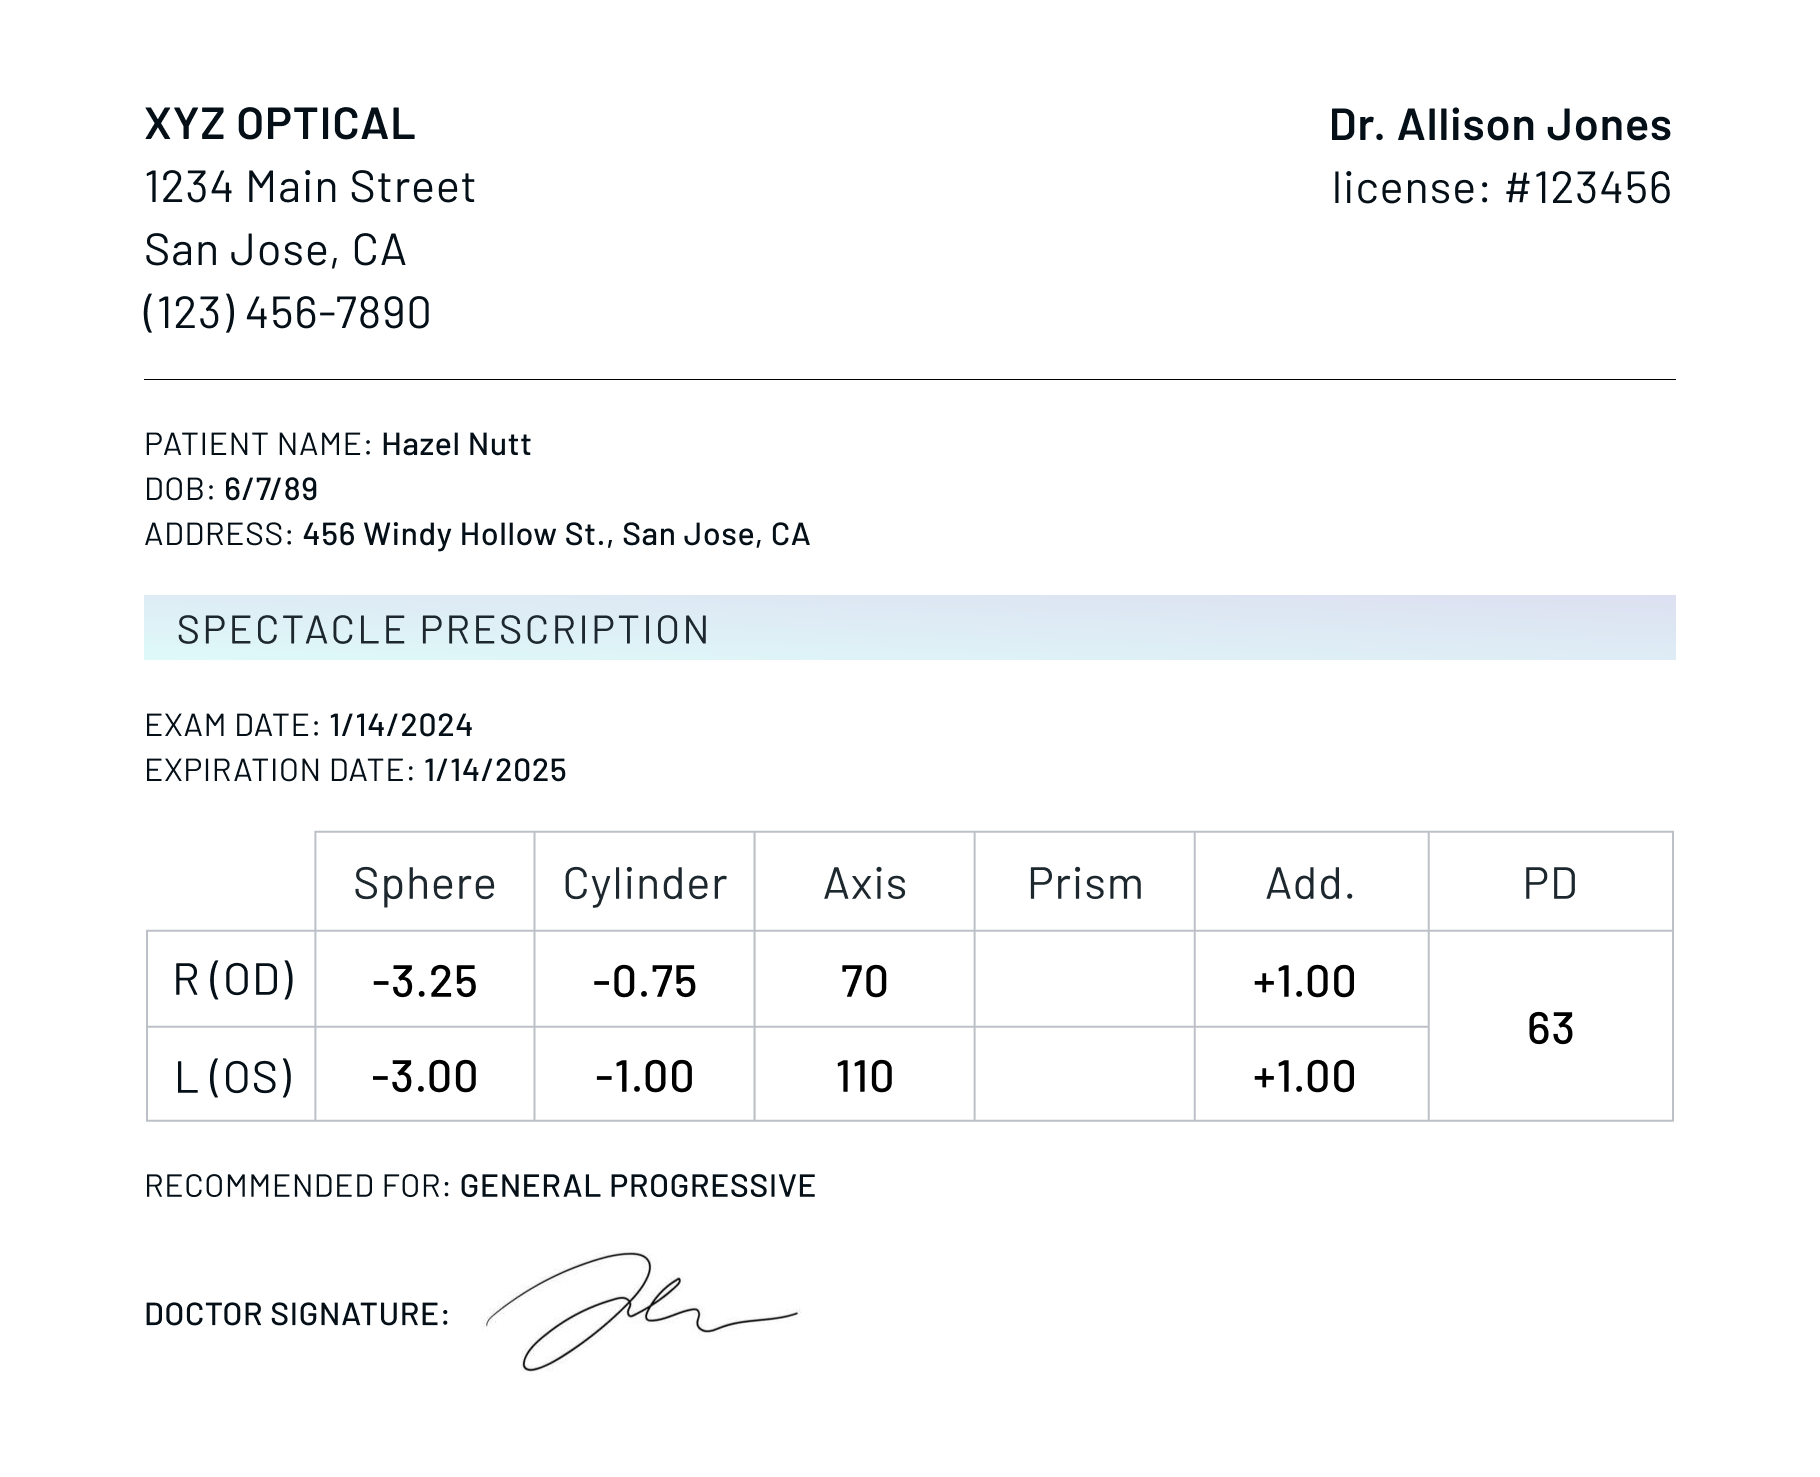Click the XYZ OPTICAL clinic name
This screenshot has width=1820, height=1477.
(279, 124)
